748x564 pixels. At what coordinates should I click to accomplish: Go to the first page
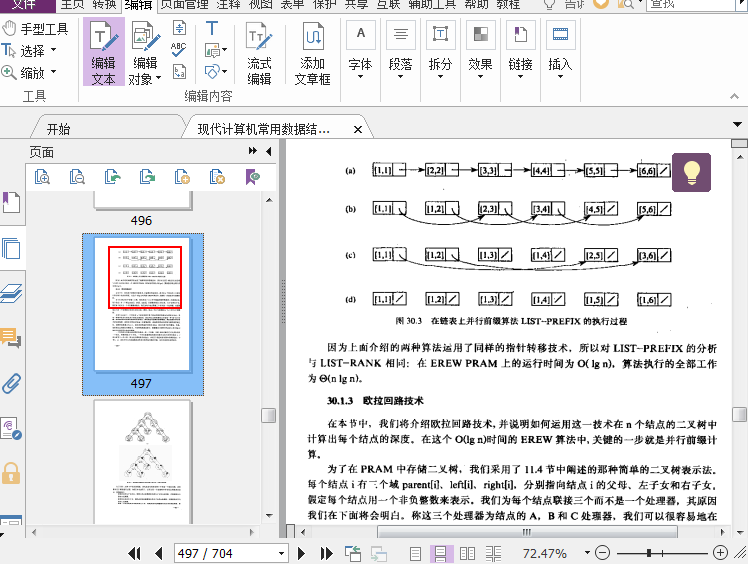[135, 554]
